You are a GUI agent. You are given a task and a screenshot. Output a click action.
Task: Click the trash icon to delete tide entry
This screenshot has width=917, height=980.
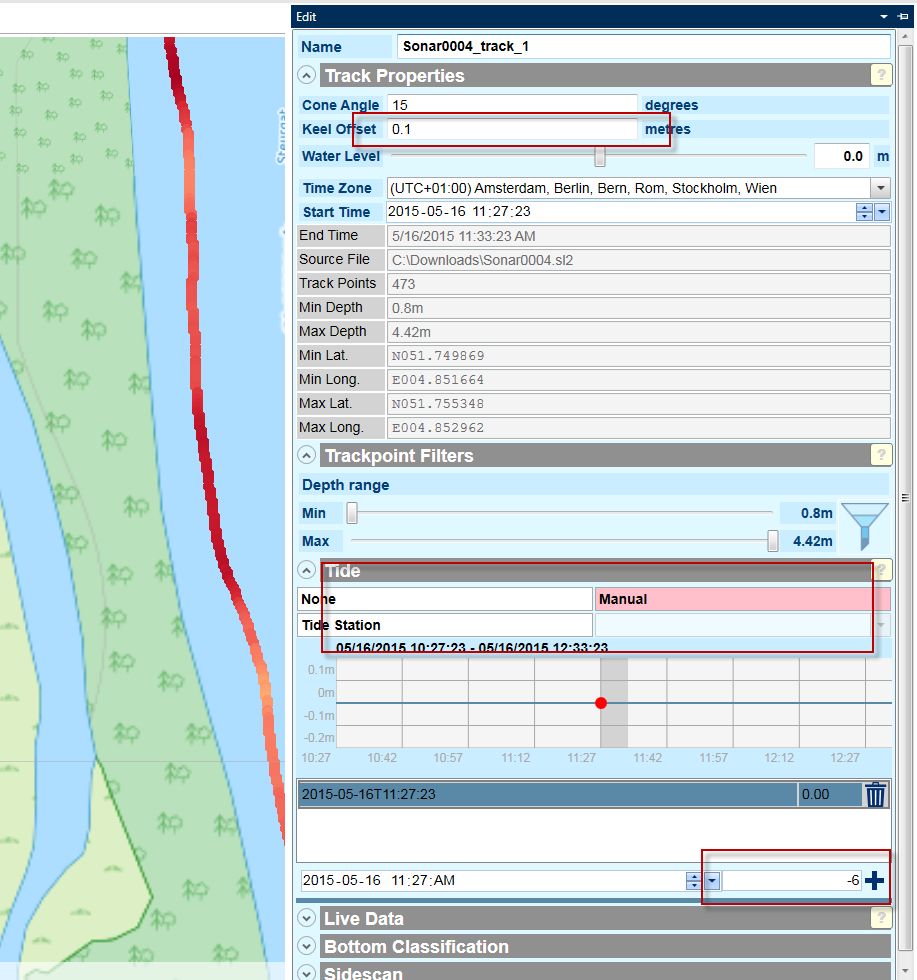click(876, 795)
